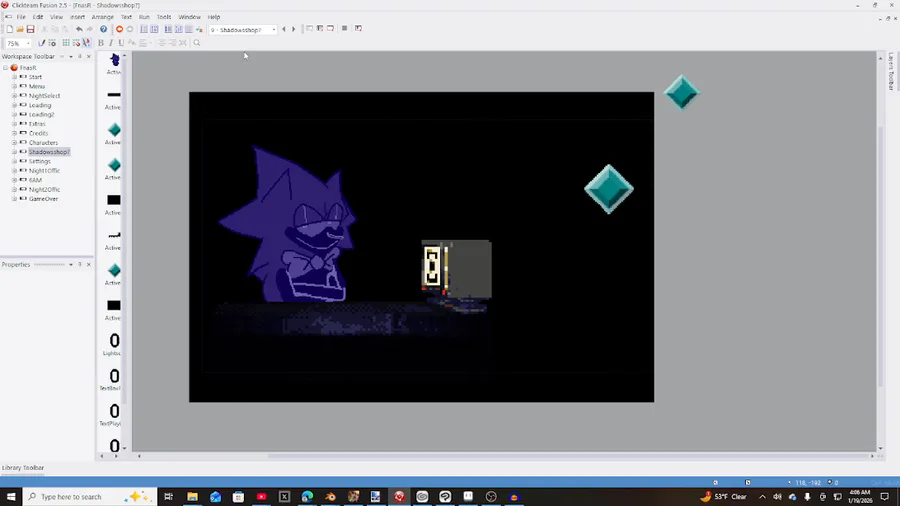Open the File menu

tap(21, 17)
